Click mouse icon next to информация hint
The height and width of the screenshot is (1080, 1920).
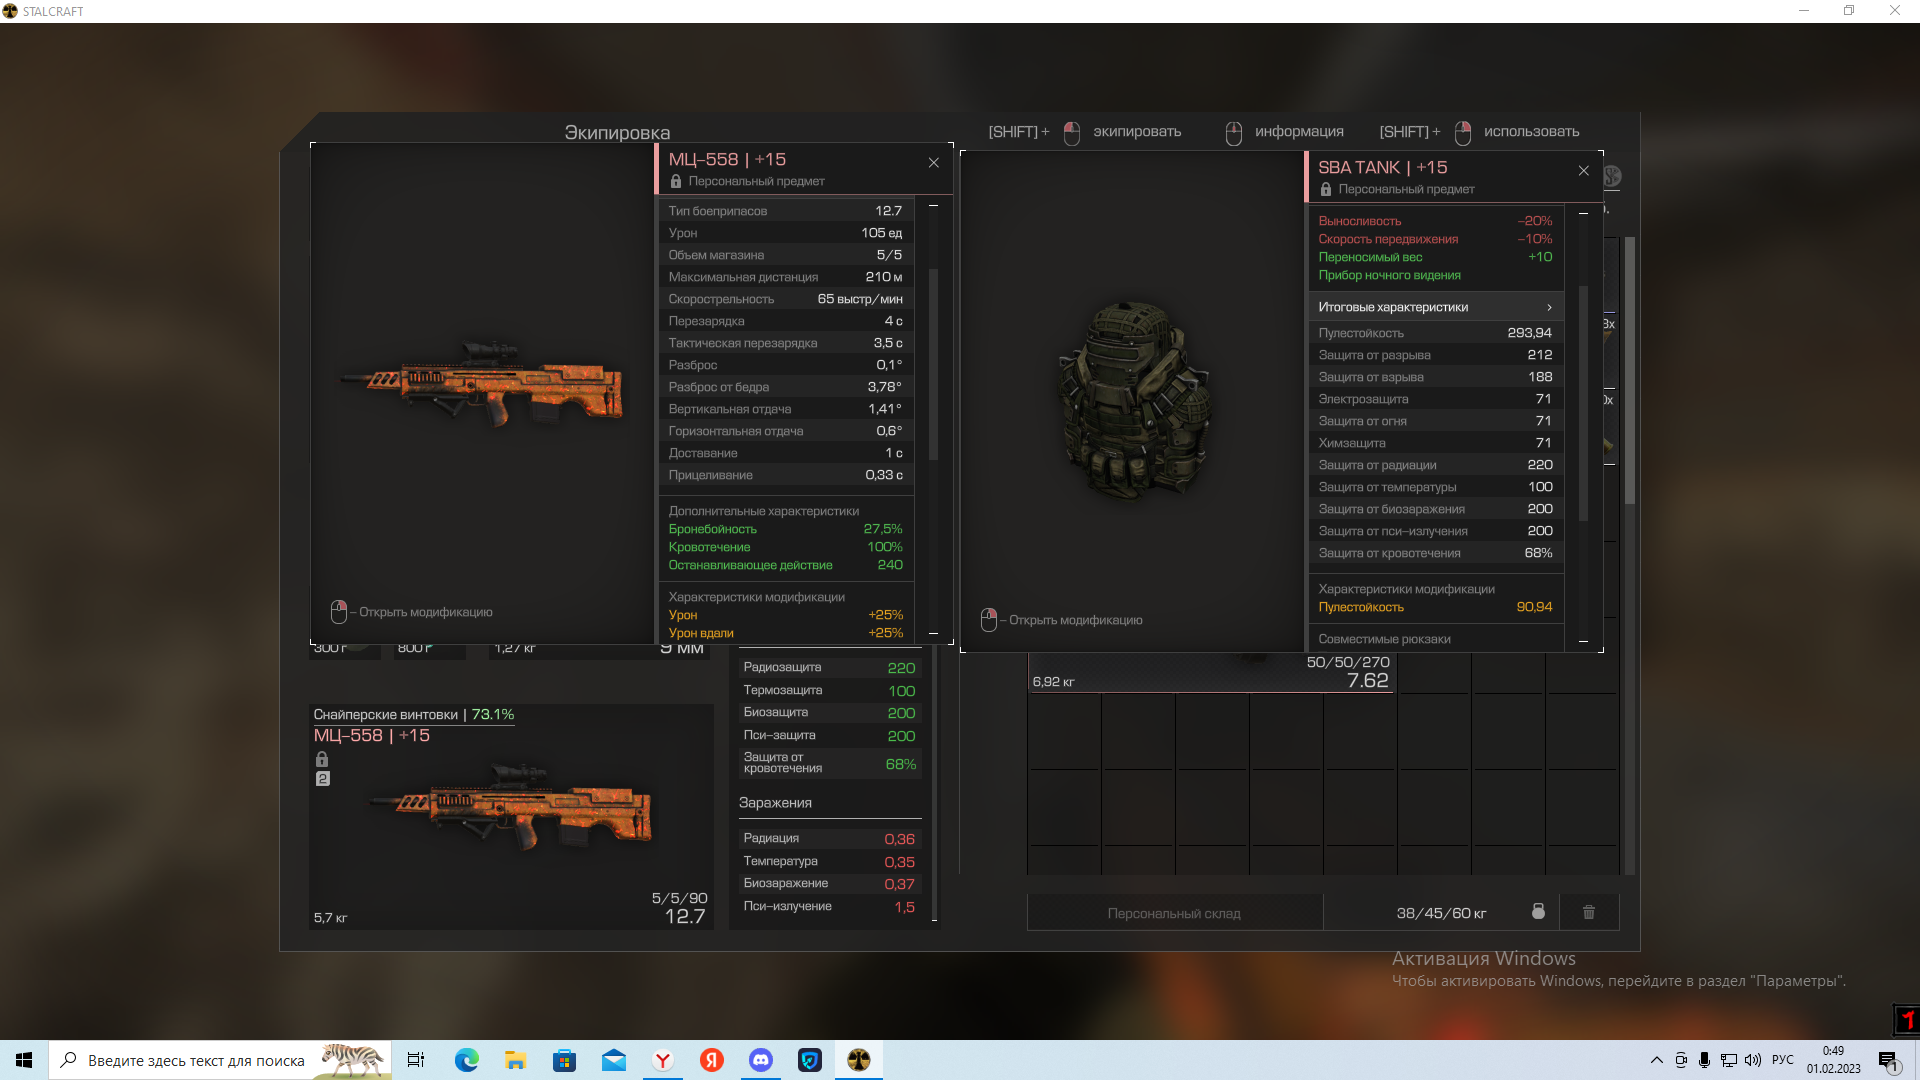click(1234, 133)
